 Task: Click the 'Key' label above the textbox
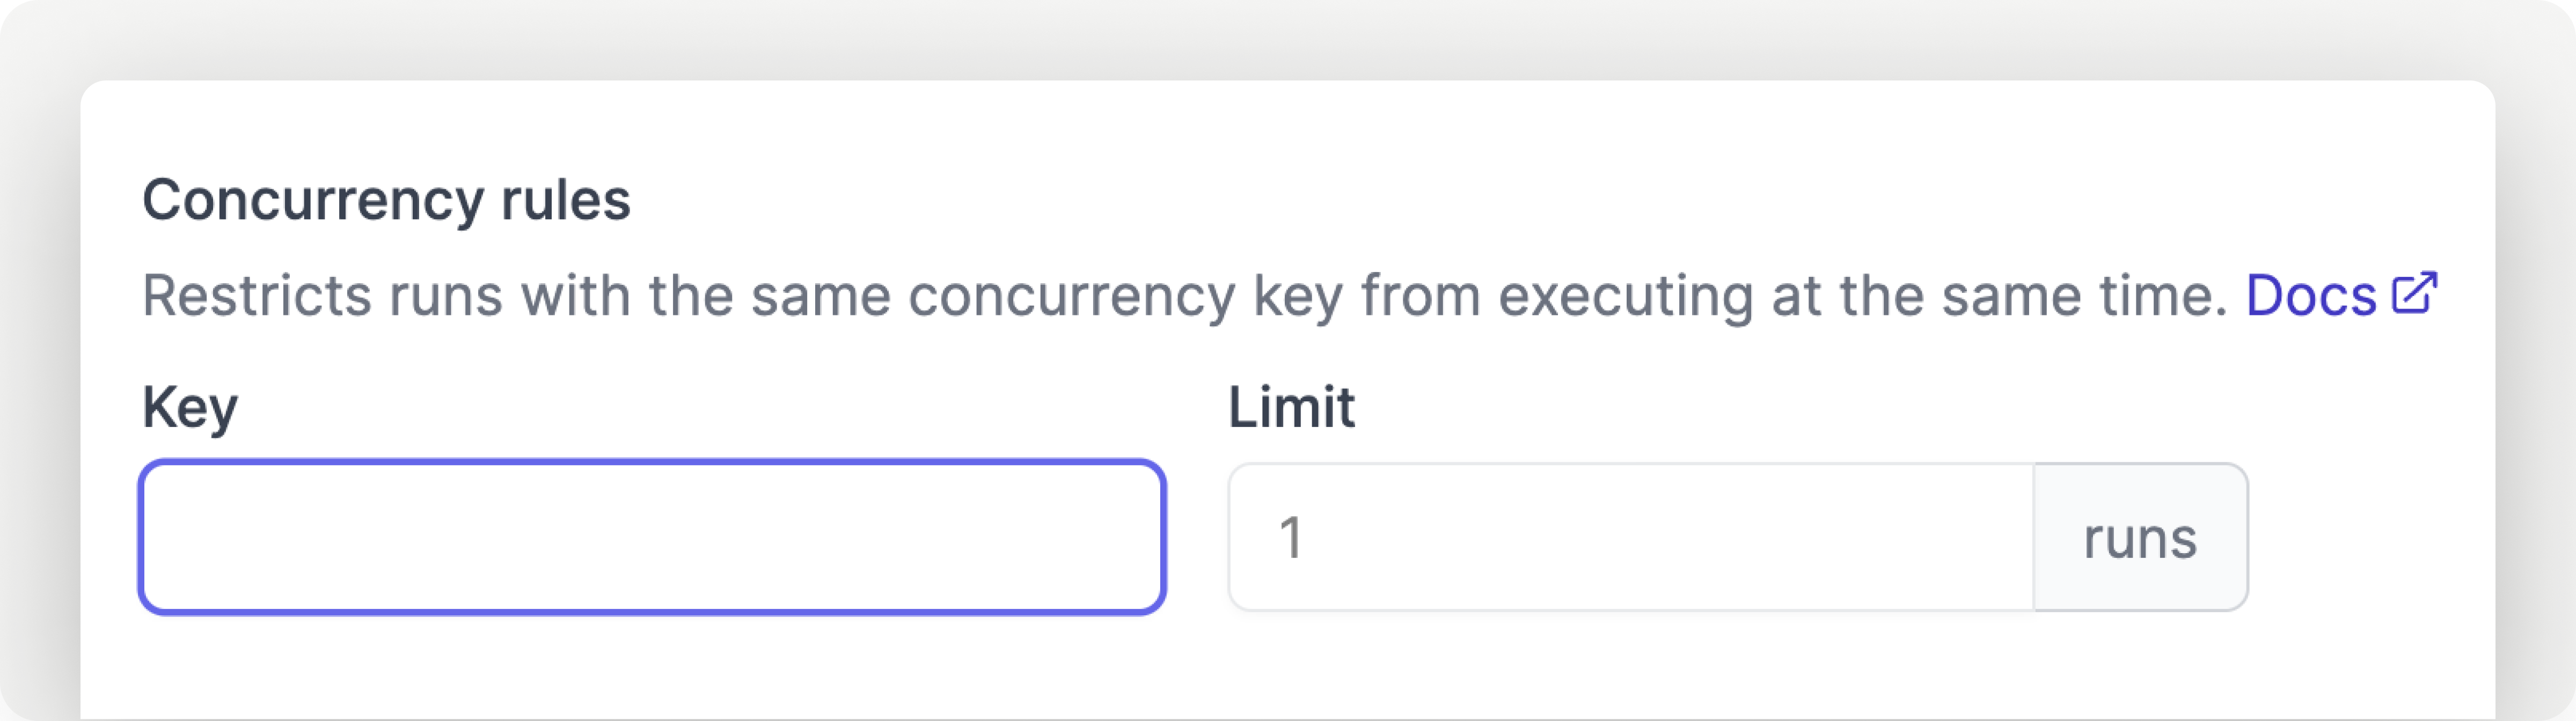[x=190, y=408]
